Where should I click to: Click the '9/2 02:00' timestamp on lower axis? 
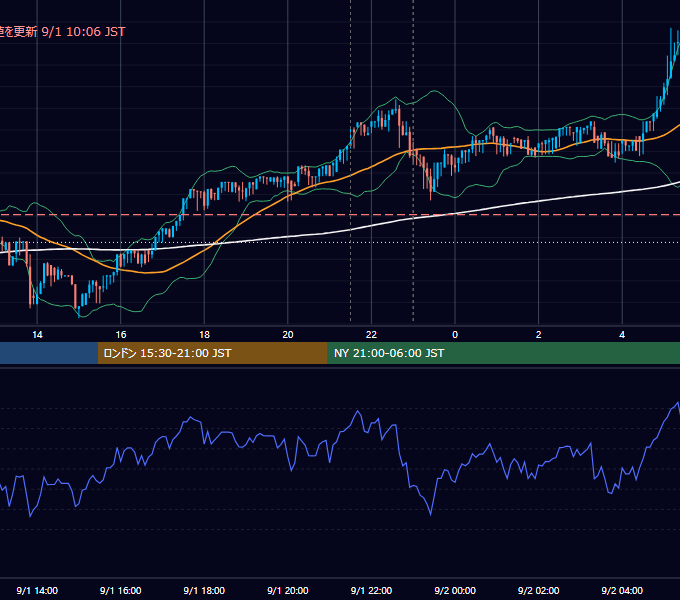pos(538,590)
